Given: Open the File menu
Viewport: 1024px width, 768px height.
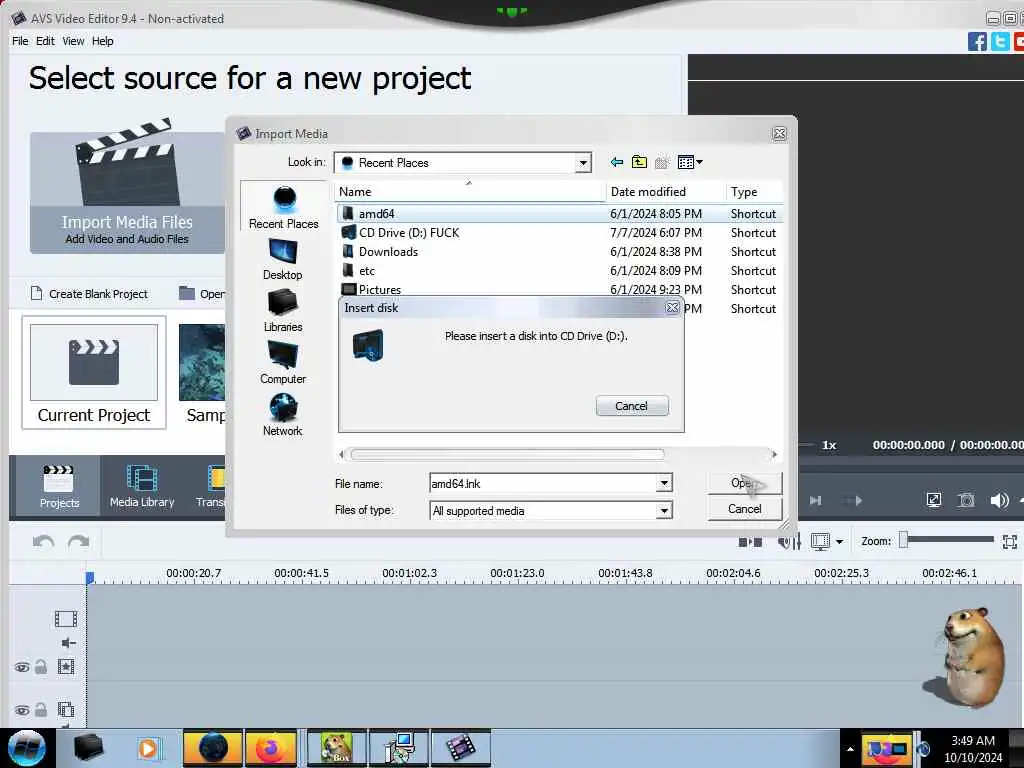Looking at the screenshot, I should tap(20, 41).
